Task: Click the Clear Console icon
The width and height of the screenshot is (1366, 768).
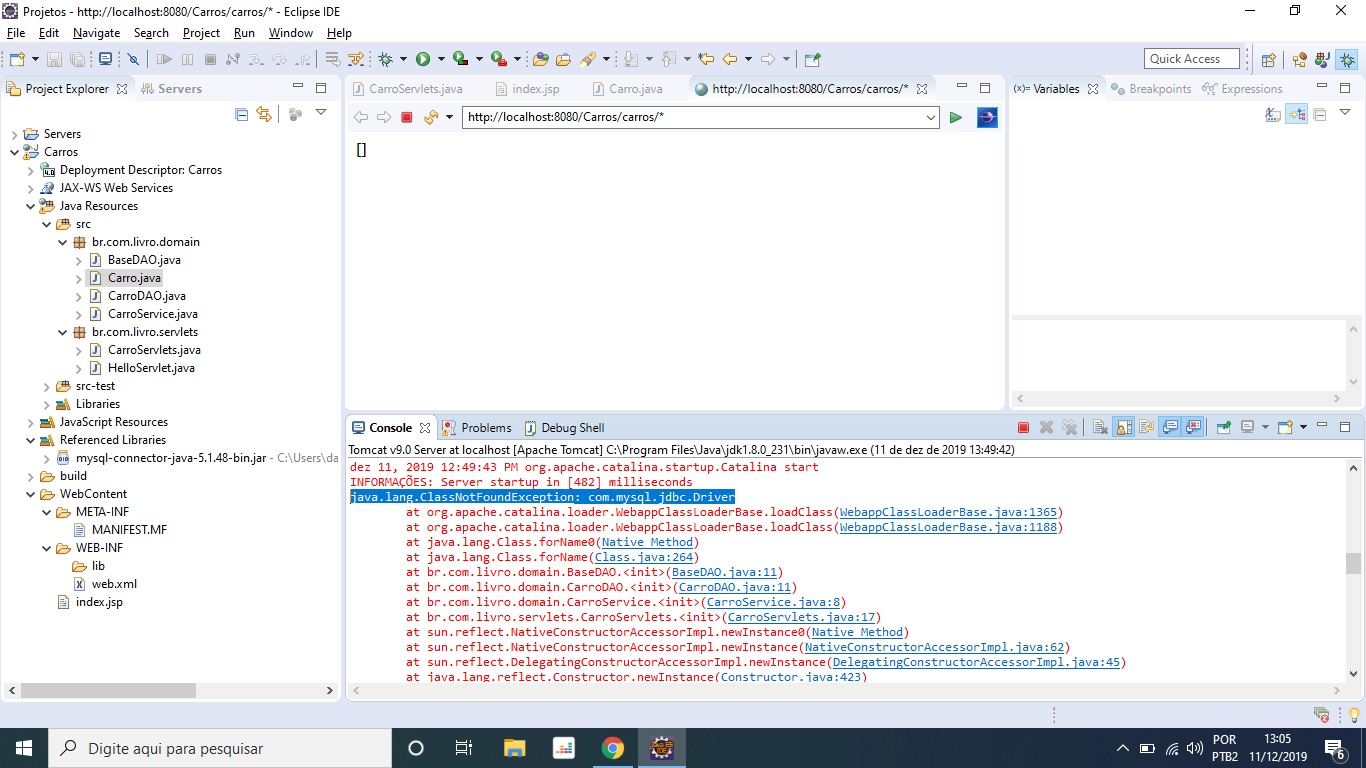Action: click(1100, 427)
